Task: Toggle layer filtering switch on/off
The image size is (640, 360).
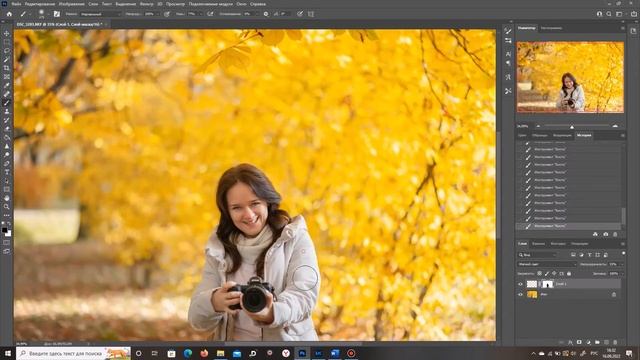Action: tap(623, 254)
